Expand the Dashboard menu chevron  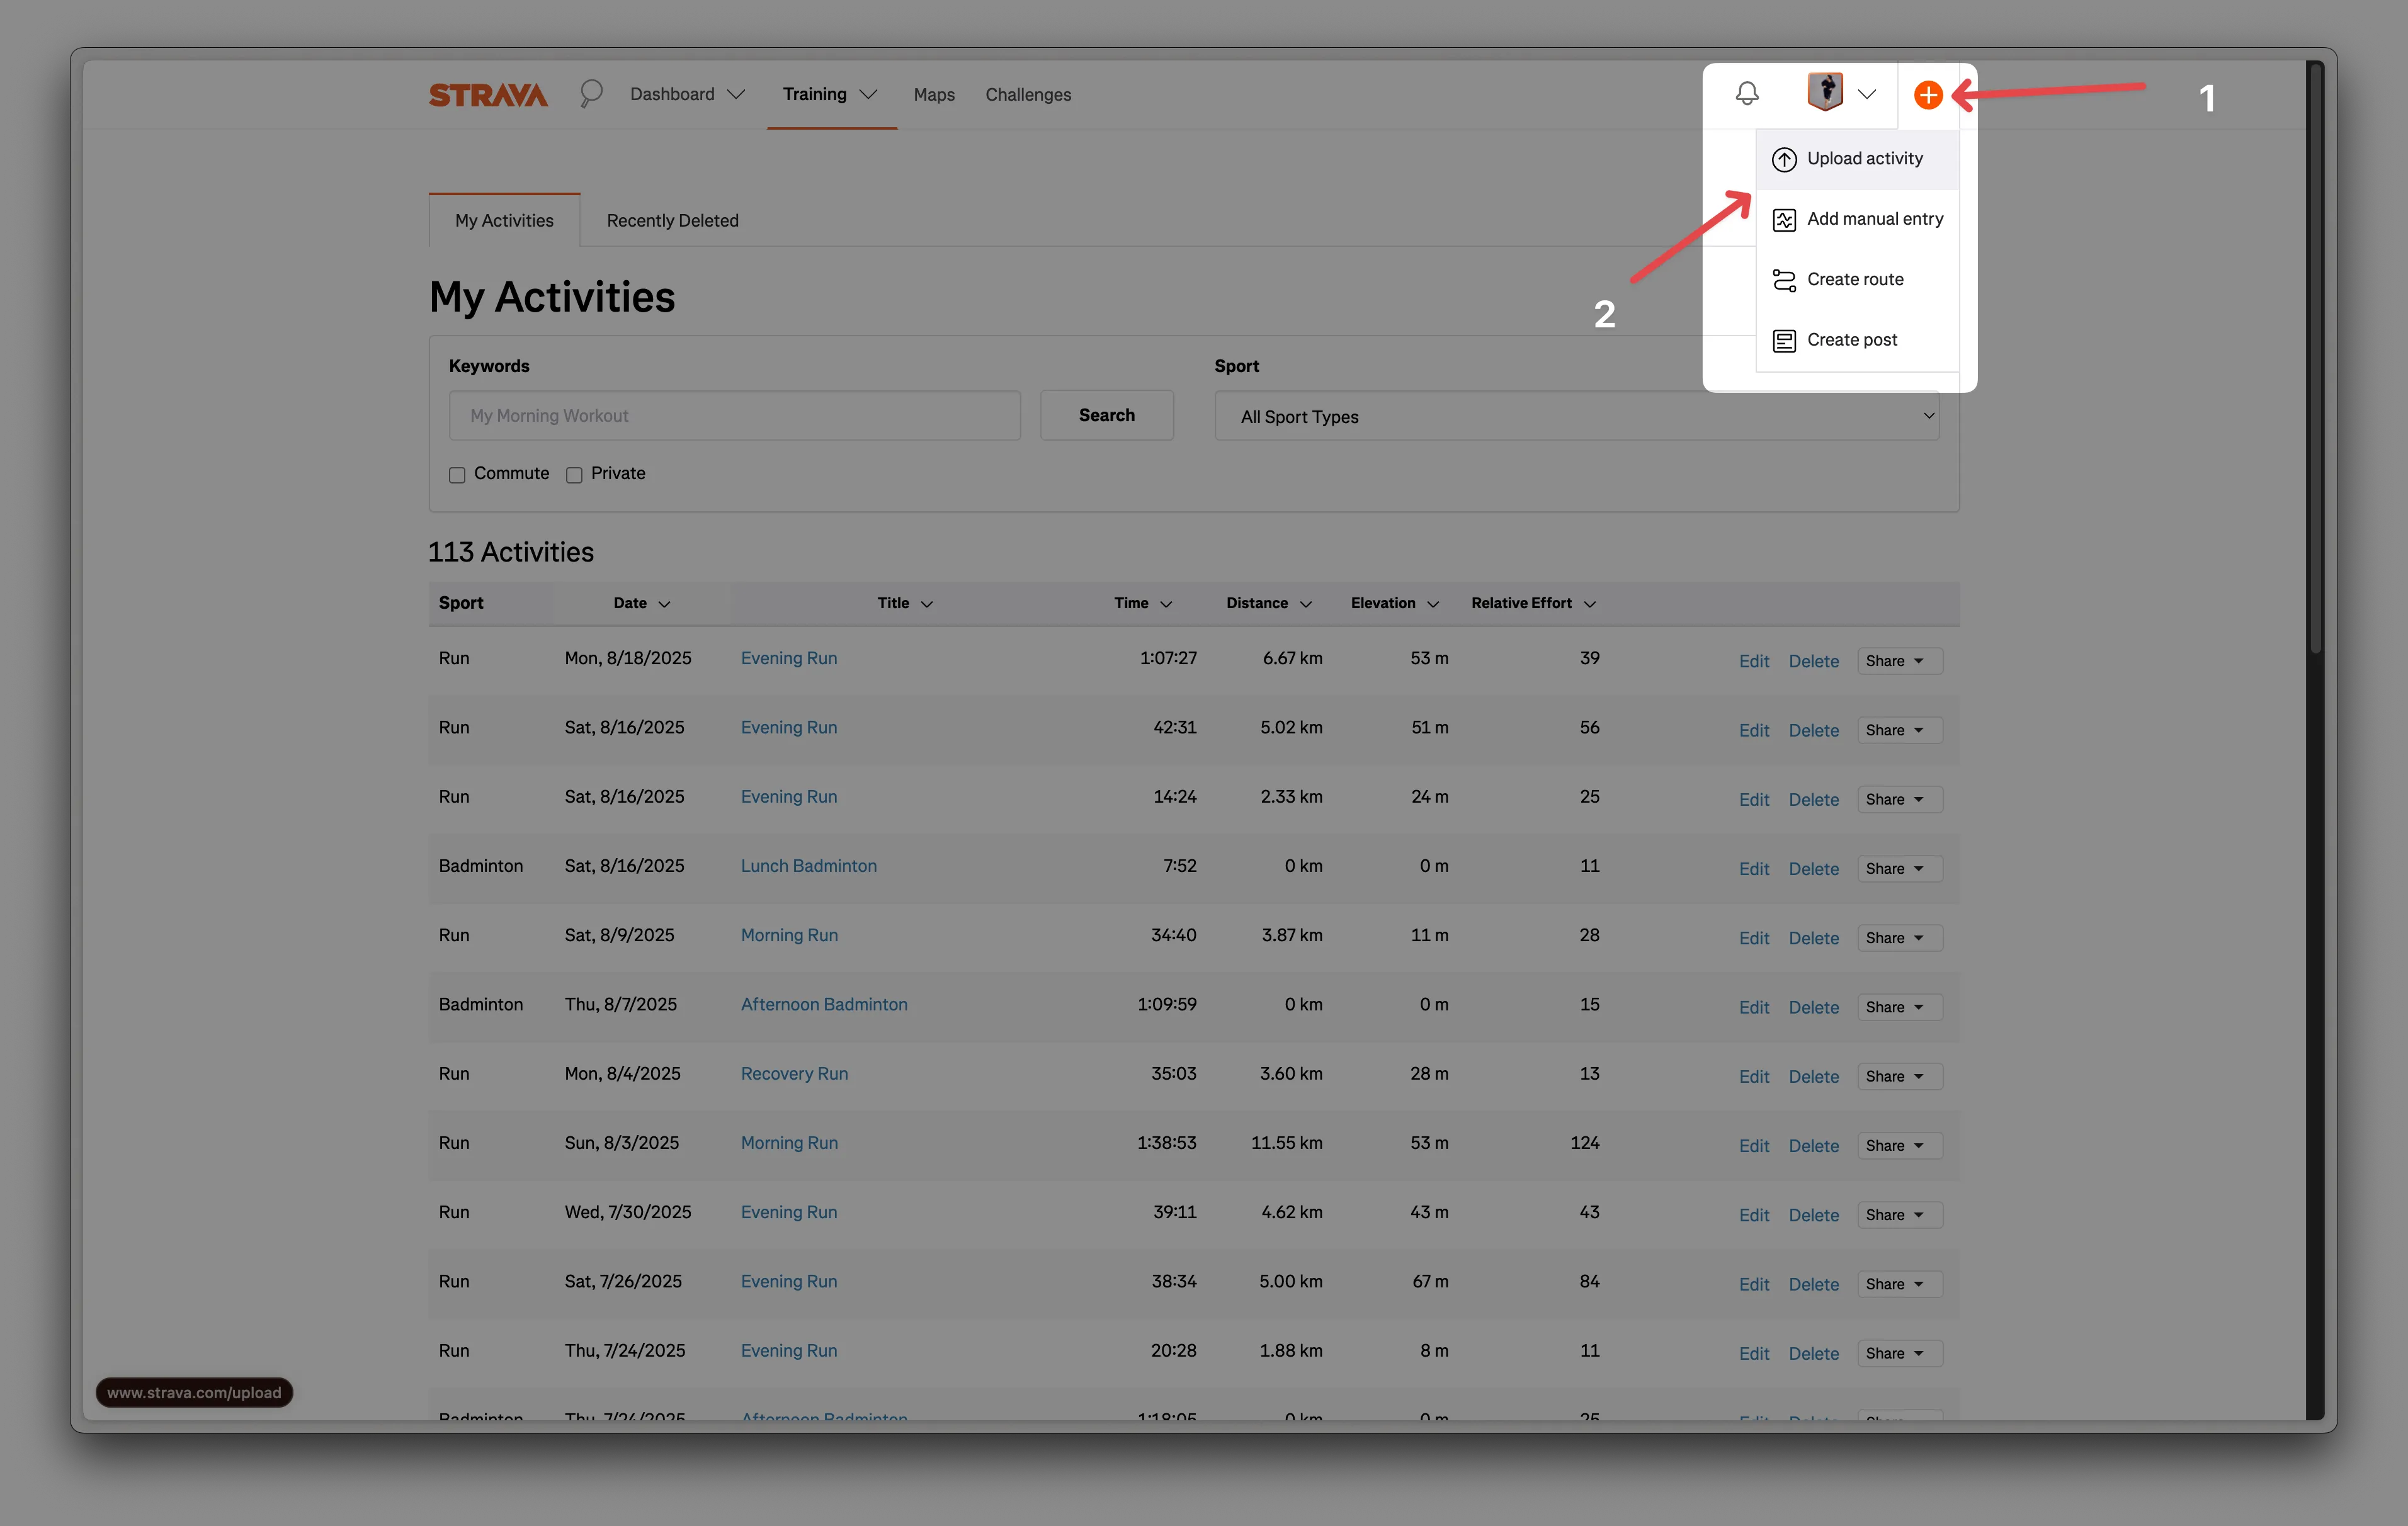[x=737, y=94]
